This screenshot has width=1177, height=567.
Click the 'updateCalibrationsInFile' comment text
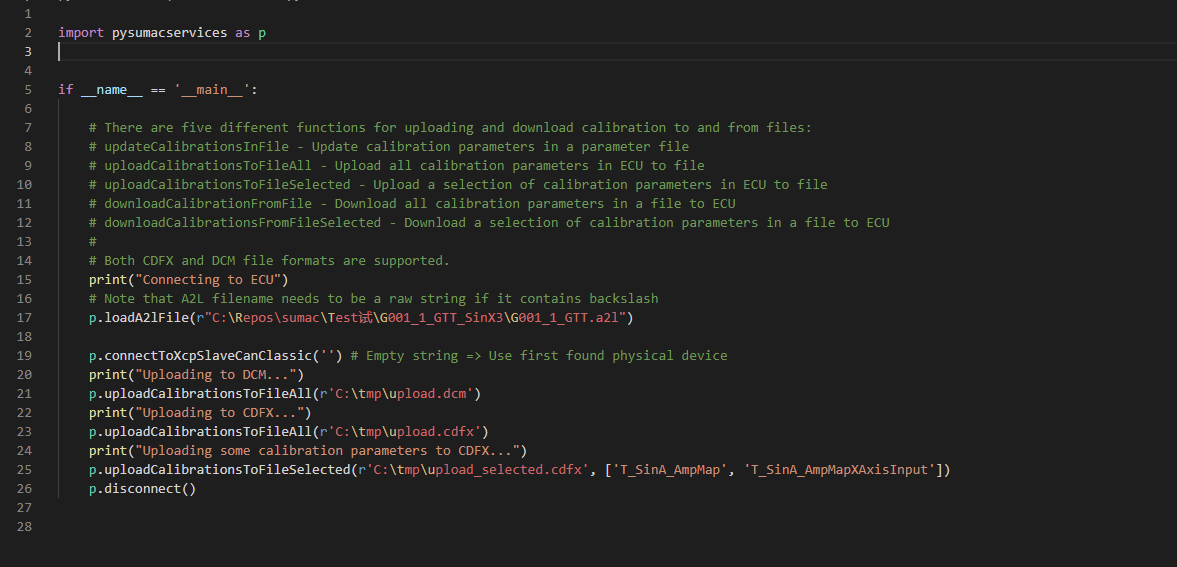pos(197,146)
